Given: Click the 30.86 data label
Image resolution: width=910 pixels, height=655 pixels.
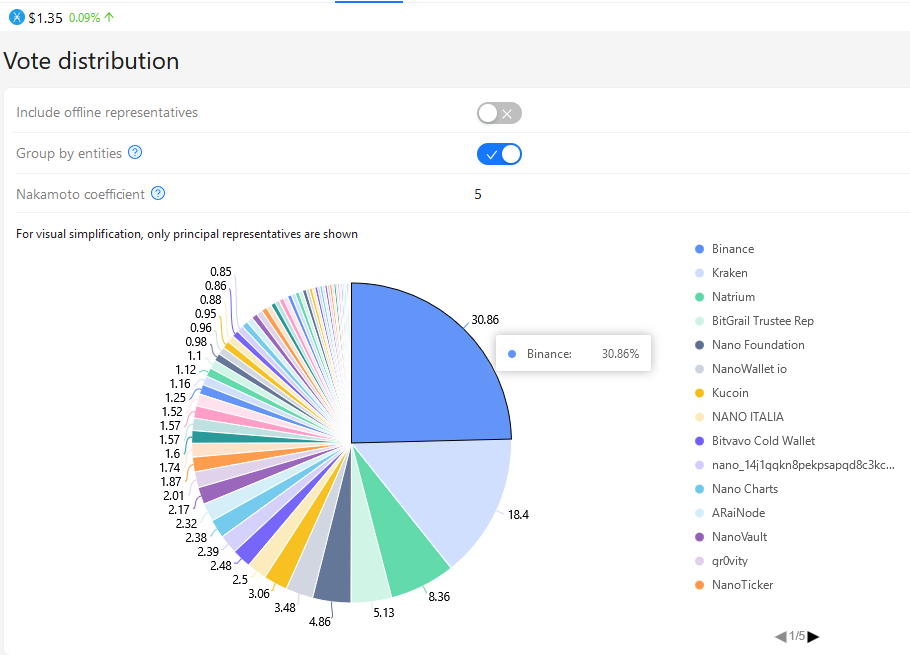Looking at the screenshot, I should pyautogui.click(x=485, y=320).
